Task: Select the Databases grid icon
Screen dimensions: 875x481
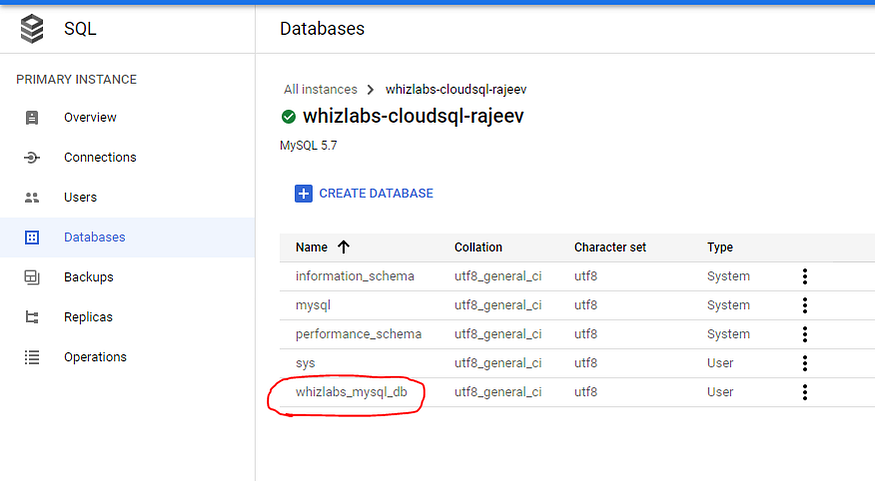Action: [32, 238]
